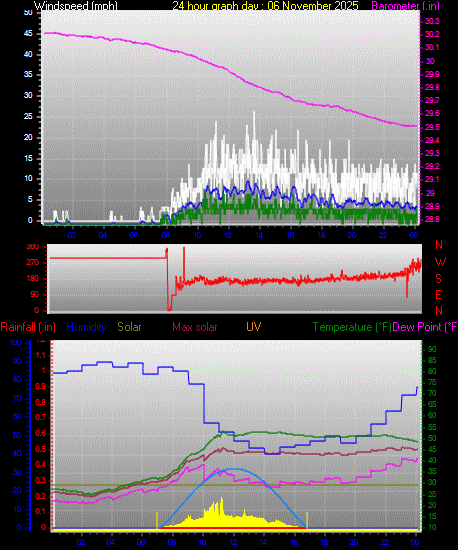The width and height of the screenshot is (458, 550).
Task: Click '270' on the wind direction axis
Action: pyautogui.click(x=33, y=263)
